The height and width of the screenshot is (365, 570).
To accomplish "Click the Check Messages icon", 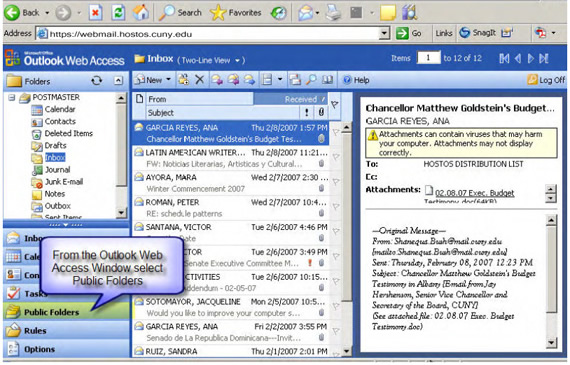I will [x=295, y=80].
